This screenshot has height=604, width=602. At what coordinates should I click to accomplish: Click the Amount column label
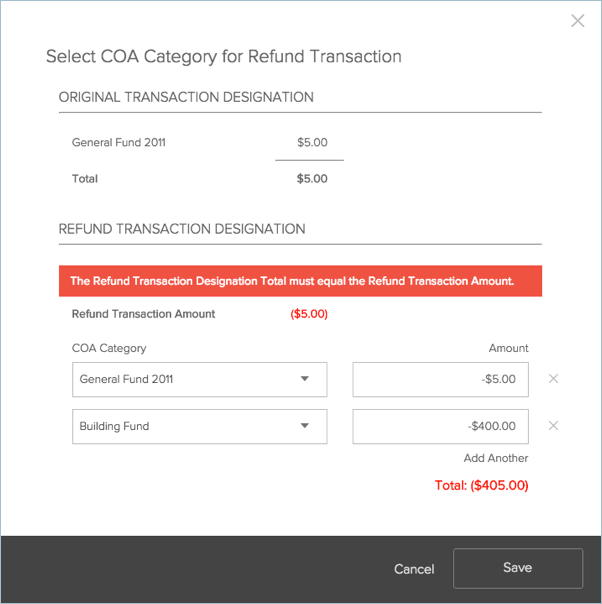(x=508, y=348)
